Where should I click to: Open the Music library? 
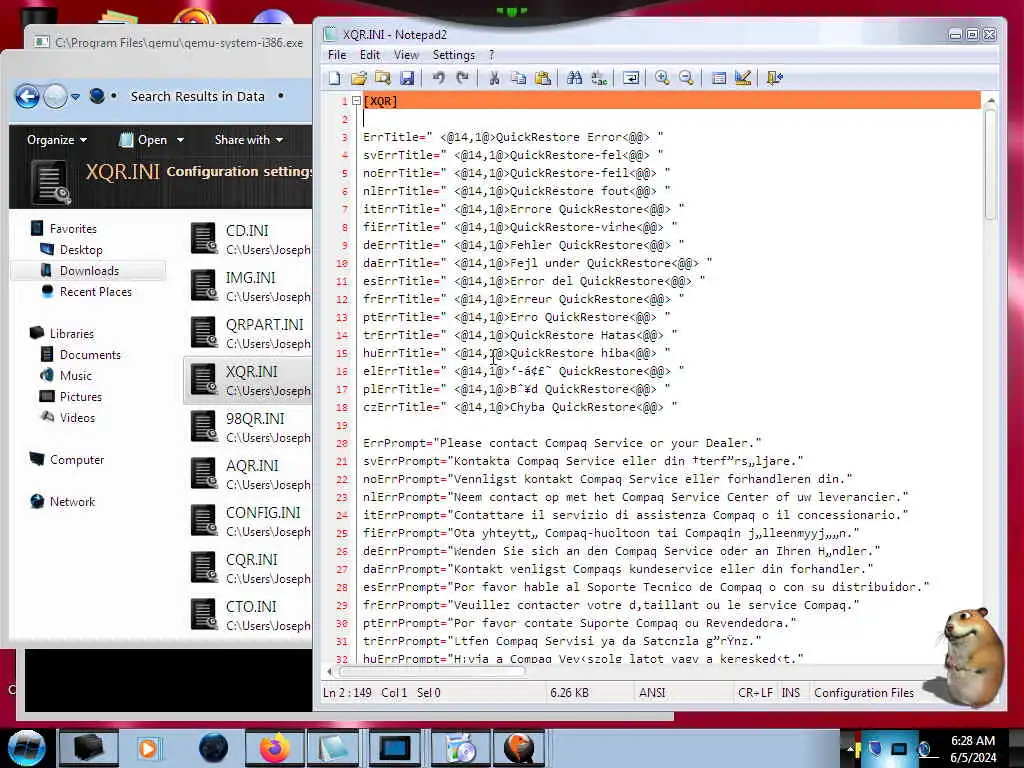(76, 375)
